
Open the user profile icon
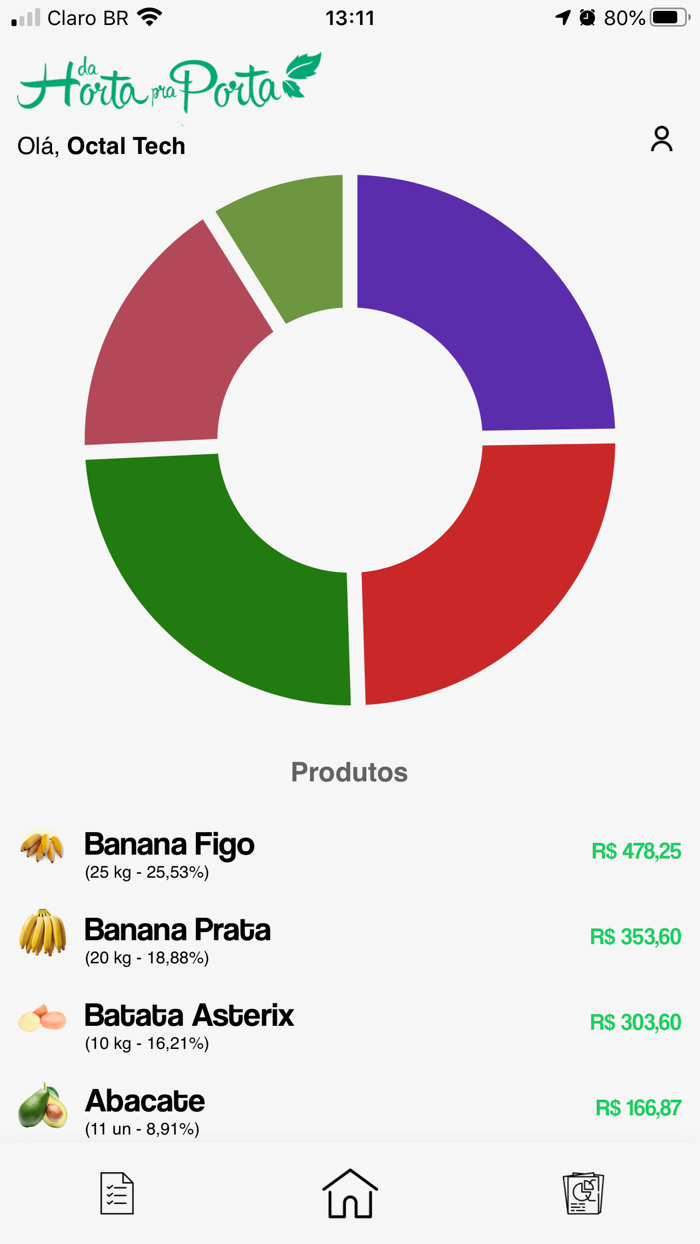coord(661,139)
